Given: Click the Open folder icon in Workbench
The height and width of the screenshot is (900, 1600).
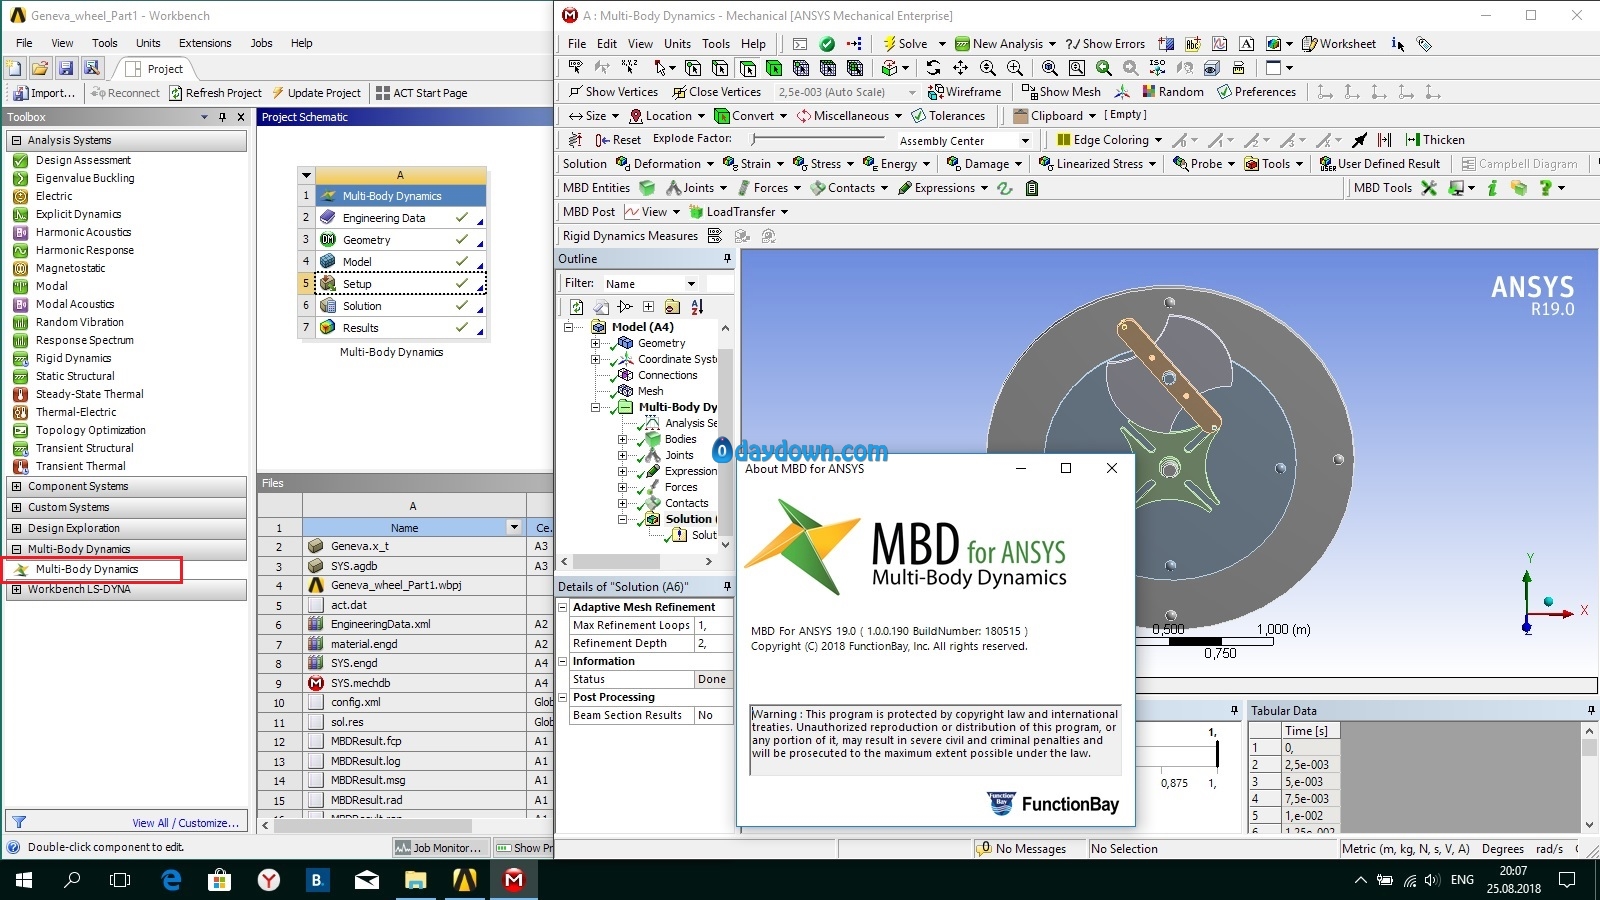Looking at the screenshot, I should click(x=40, y=68).
